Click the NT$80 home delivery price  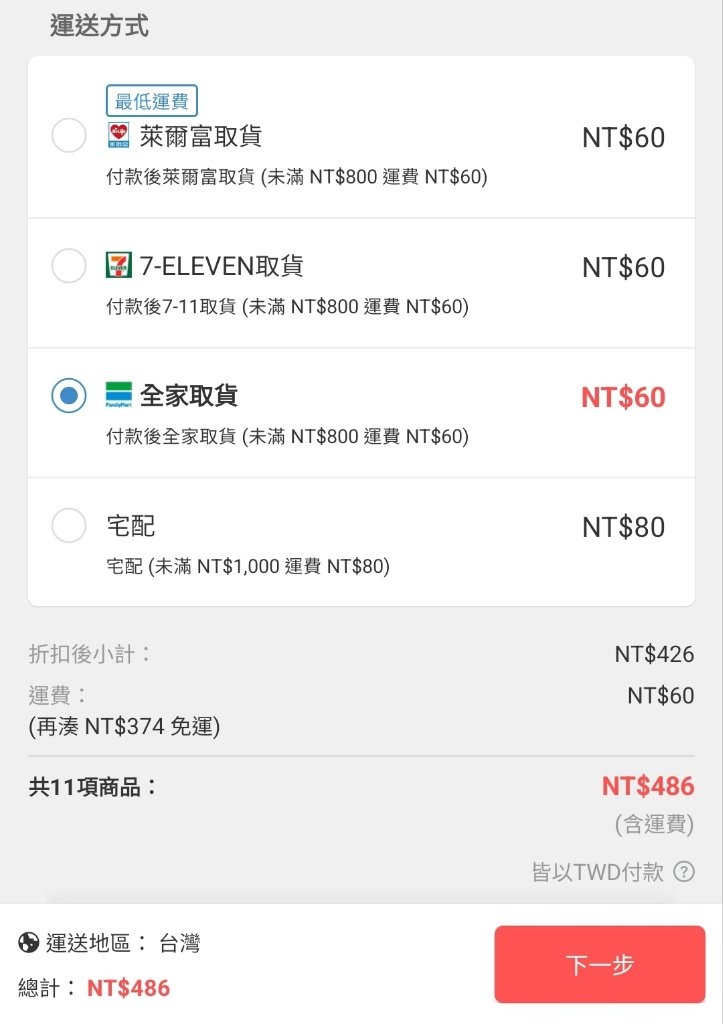[623, 527]
